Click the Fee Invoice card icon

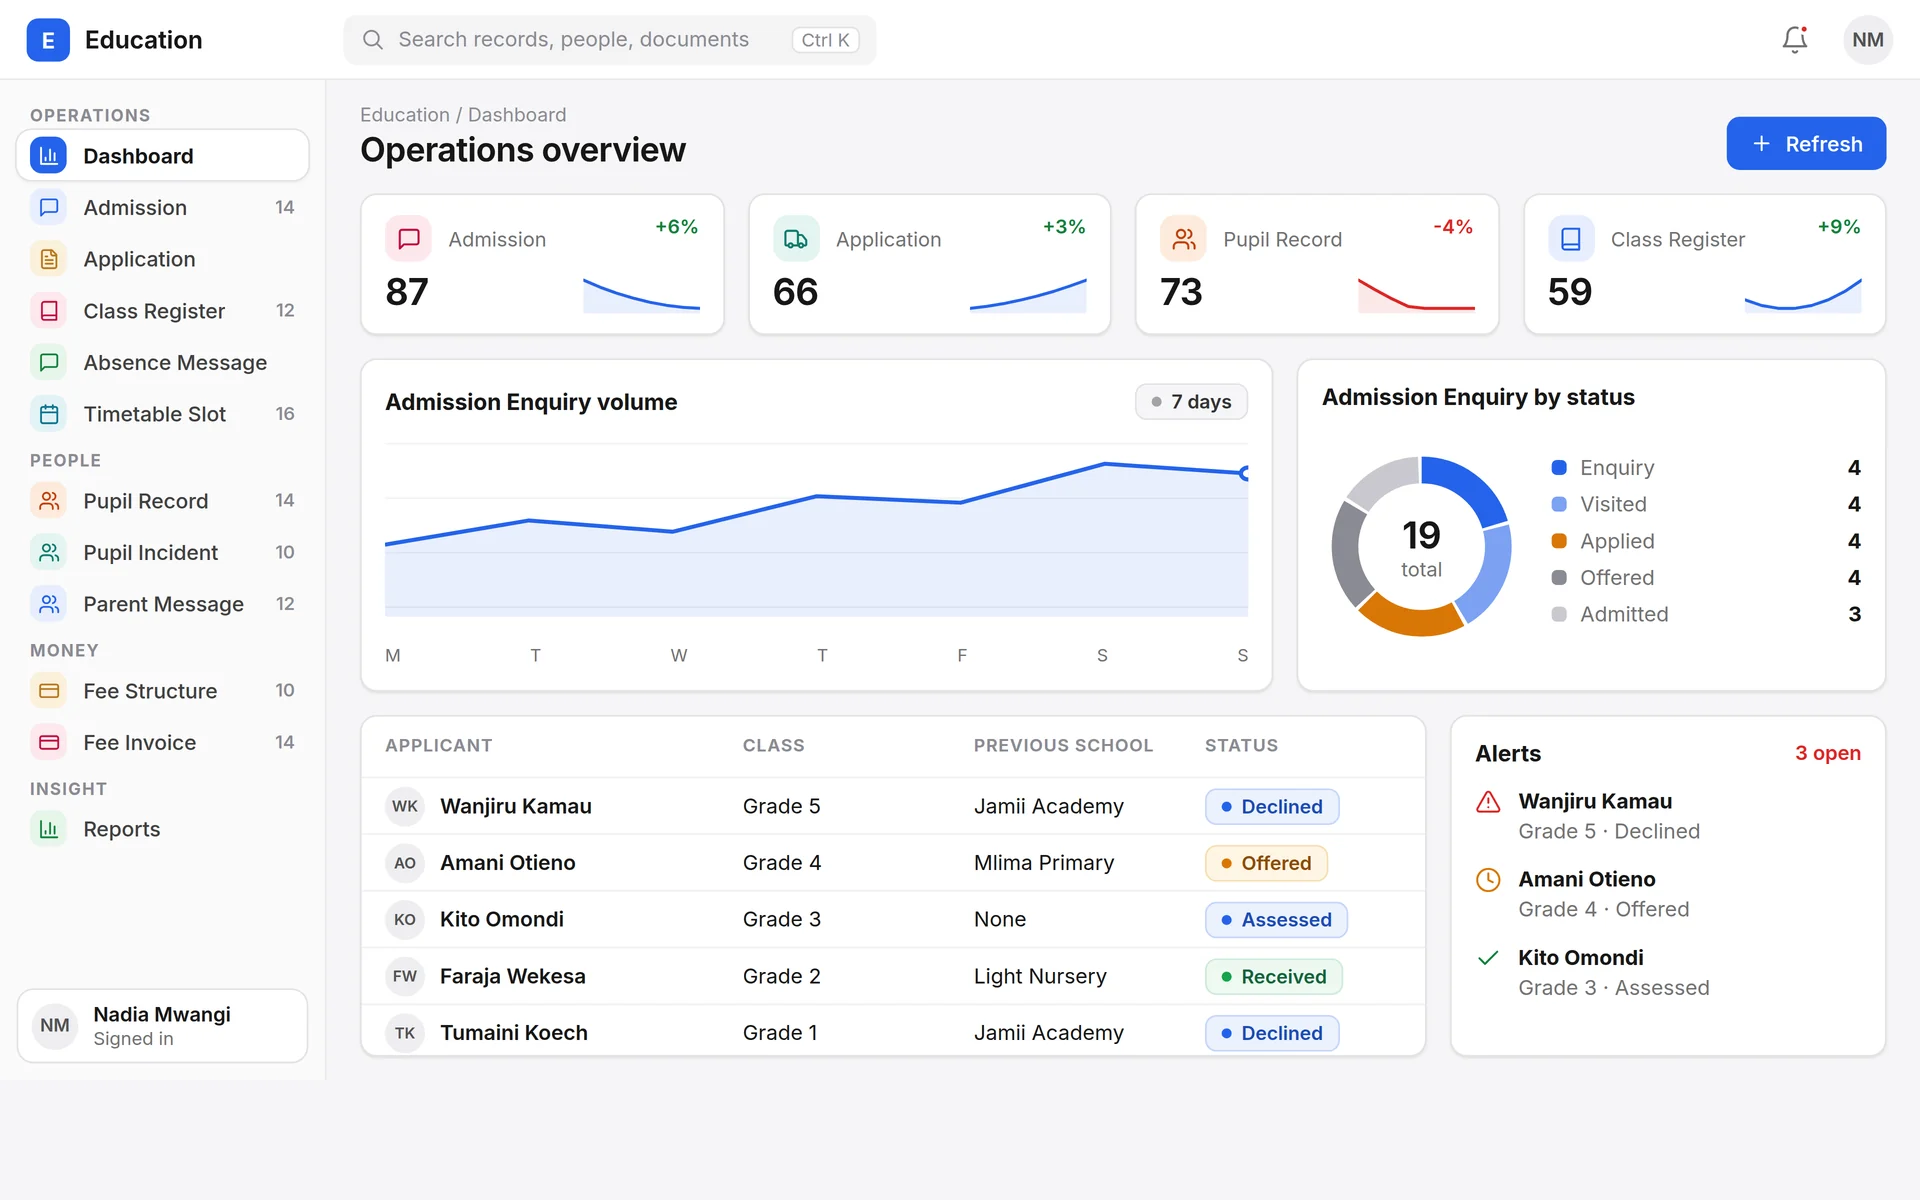(x=49, y=742)
